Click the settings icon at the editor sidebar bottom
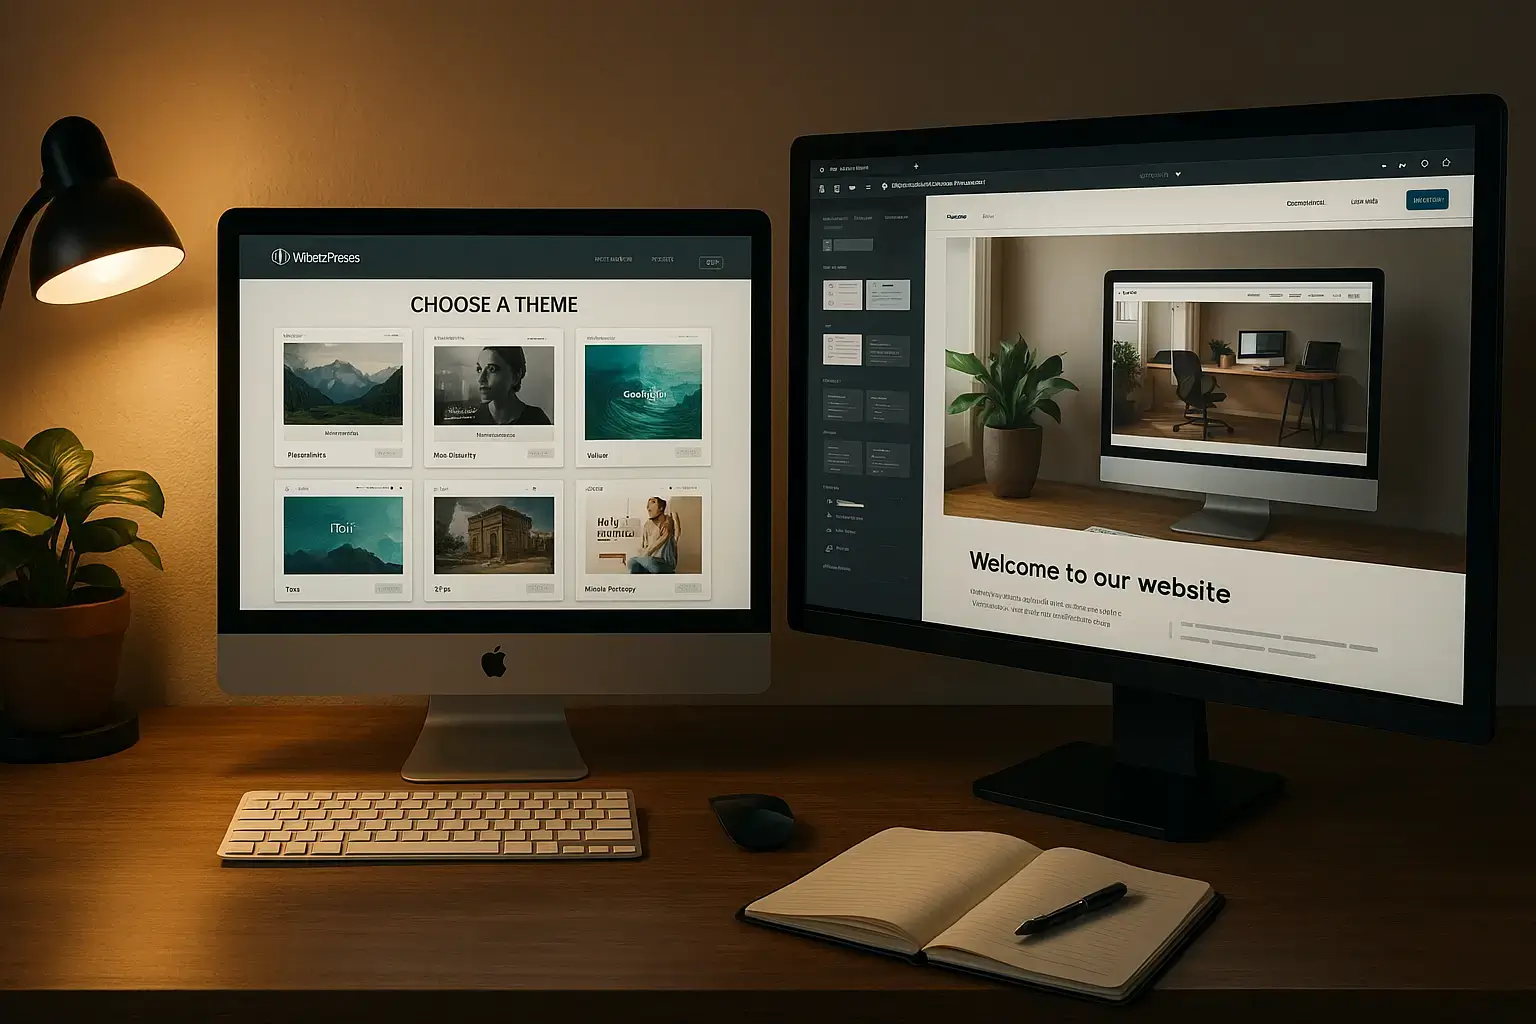The height and width of the screenshot is (1024, 1536). [x=831, y=547]
